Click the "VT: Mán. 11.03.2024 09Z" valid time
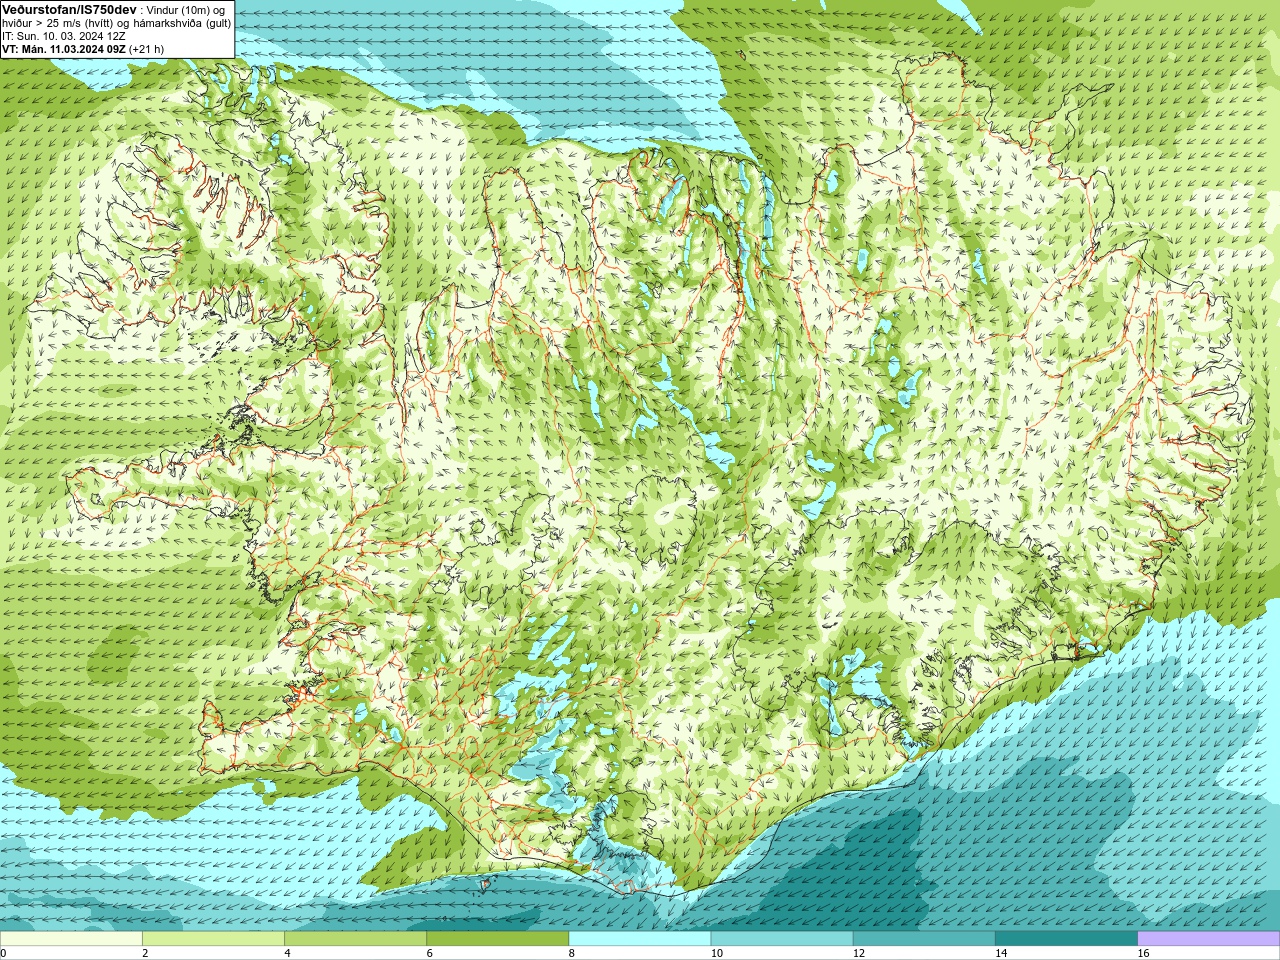 [x=64, y=49]
